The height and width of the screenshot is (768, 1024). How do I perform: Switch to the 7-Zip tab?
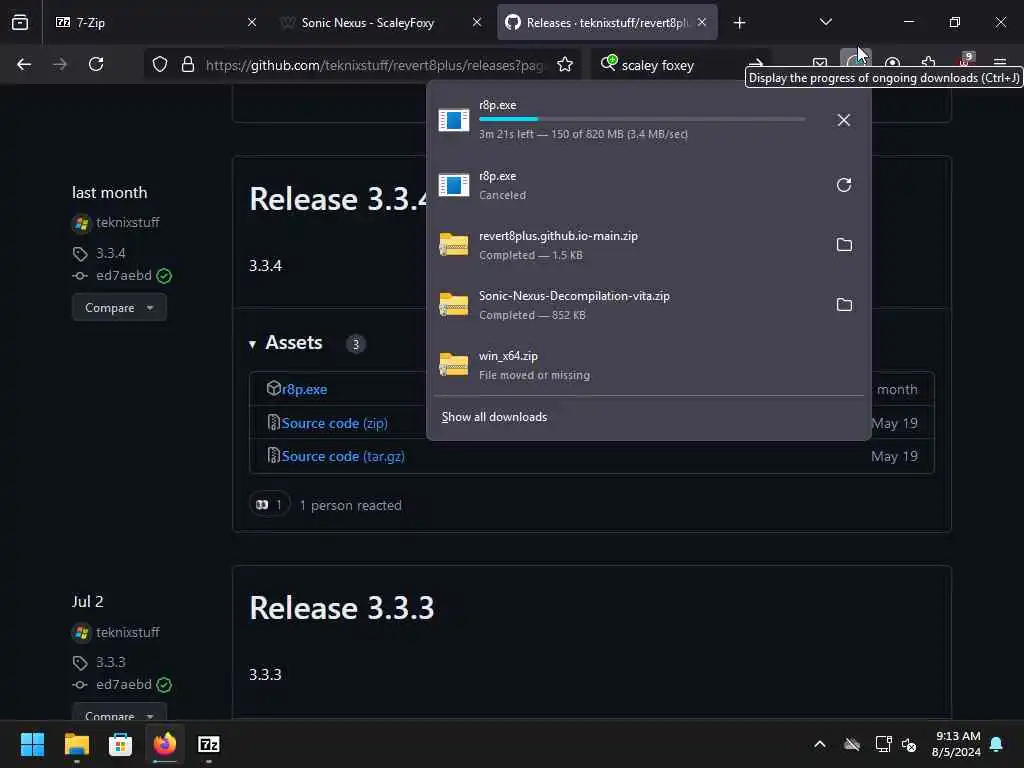pyautogui.click(x=147, y=22)
